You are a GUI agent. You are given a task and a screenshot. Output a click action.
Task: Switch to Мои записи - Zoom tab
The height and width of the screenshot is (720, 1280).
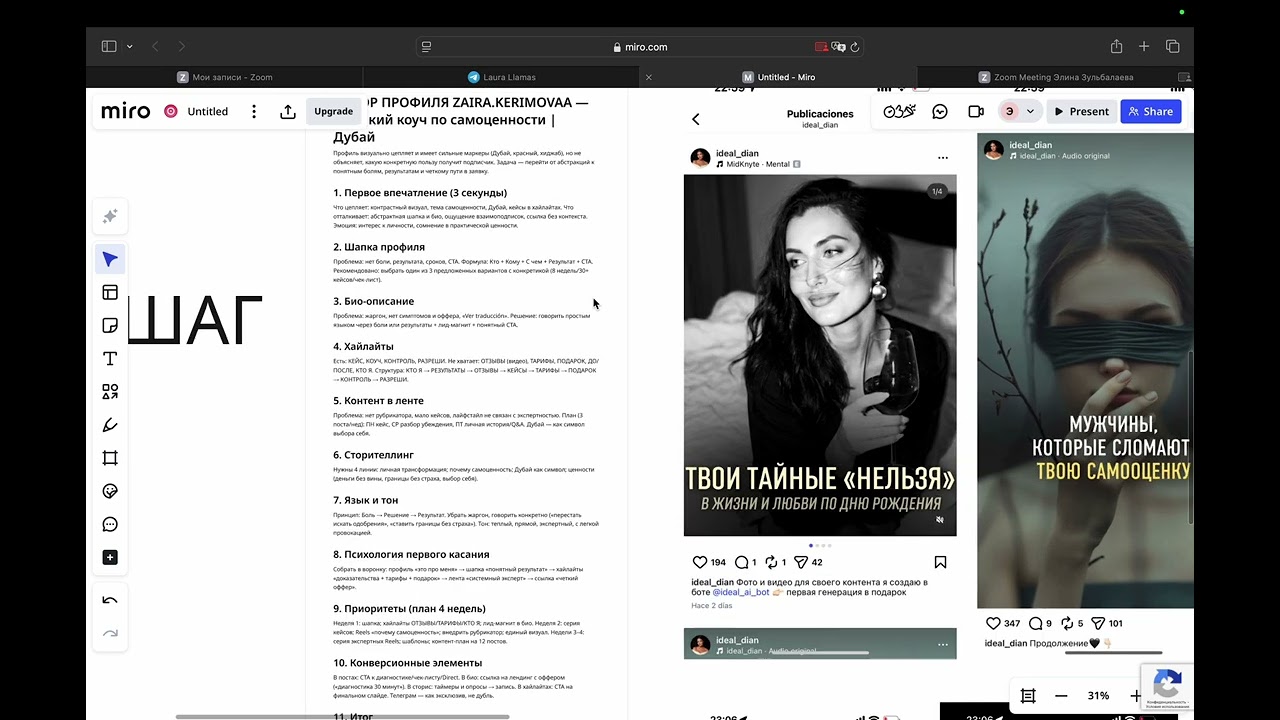[225, 77]
